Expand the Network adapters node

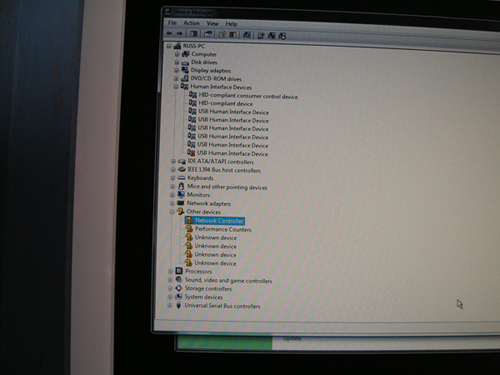(x=172, y=203)
